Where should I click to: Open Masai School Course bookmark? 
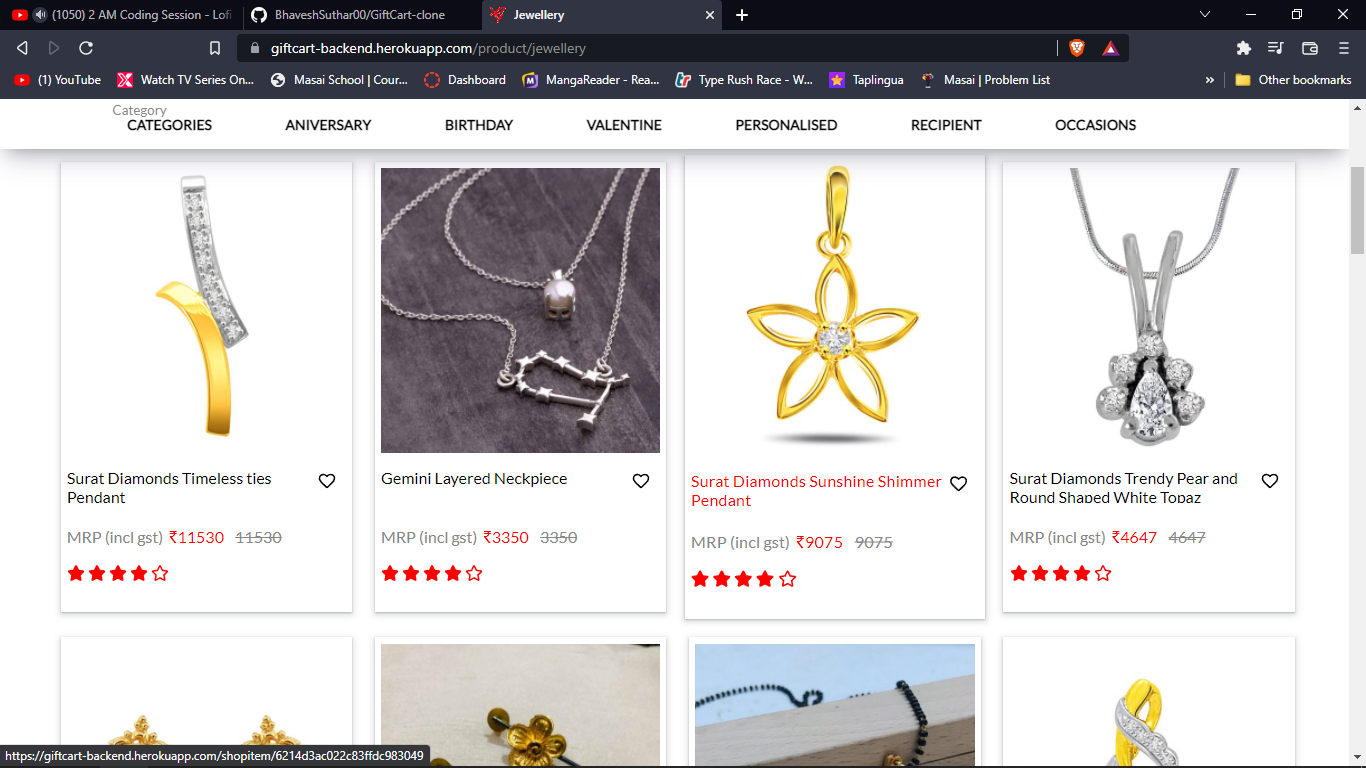[339, 80]
